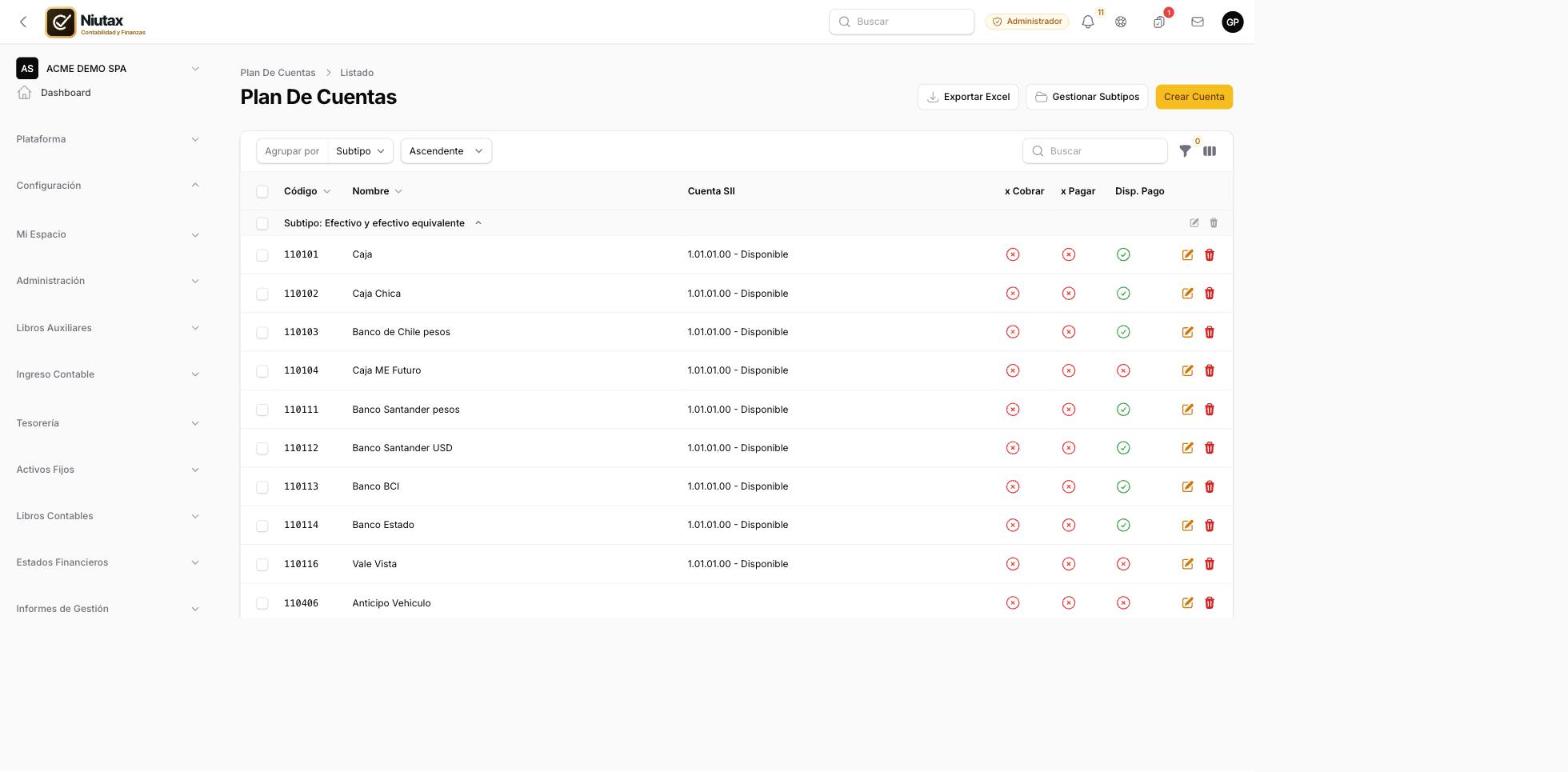Edit the Banco Santander pesos account
This screenshot has width=1568, height=772.
[x=1188, y=410]
